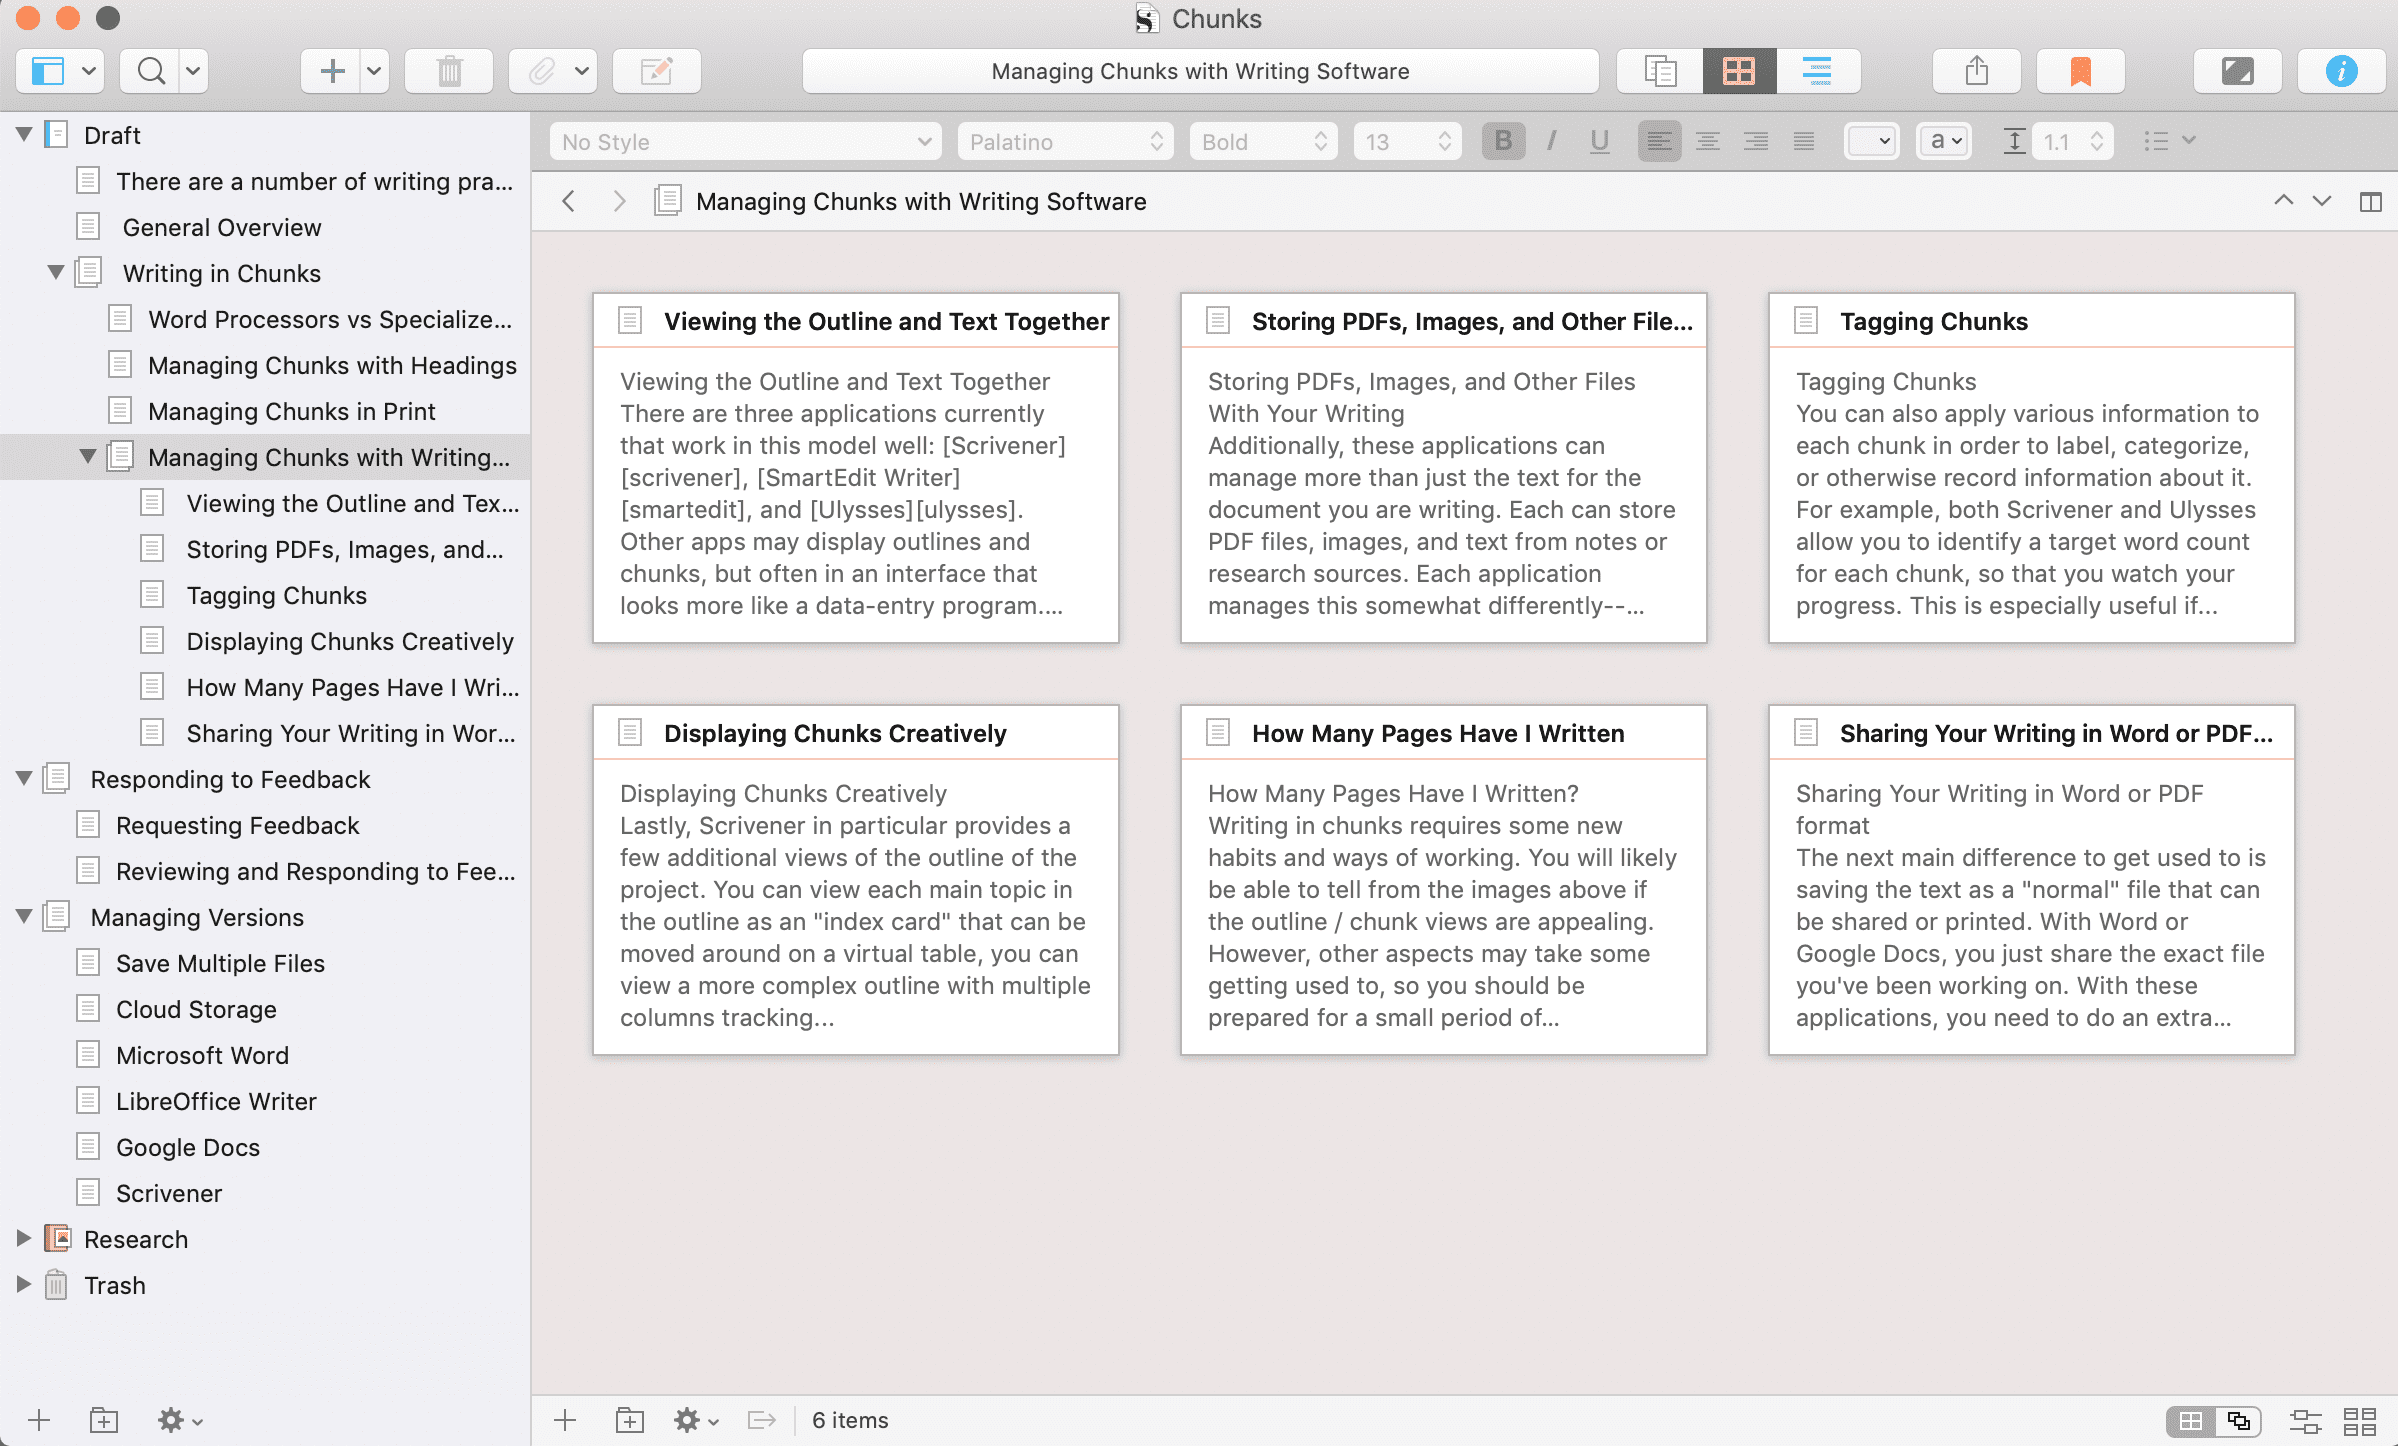Open Managing Chunks with Writing Software header title
This screenshot has width=2398, height=1446.
(921, 201)
